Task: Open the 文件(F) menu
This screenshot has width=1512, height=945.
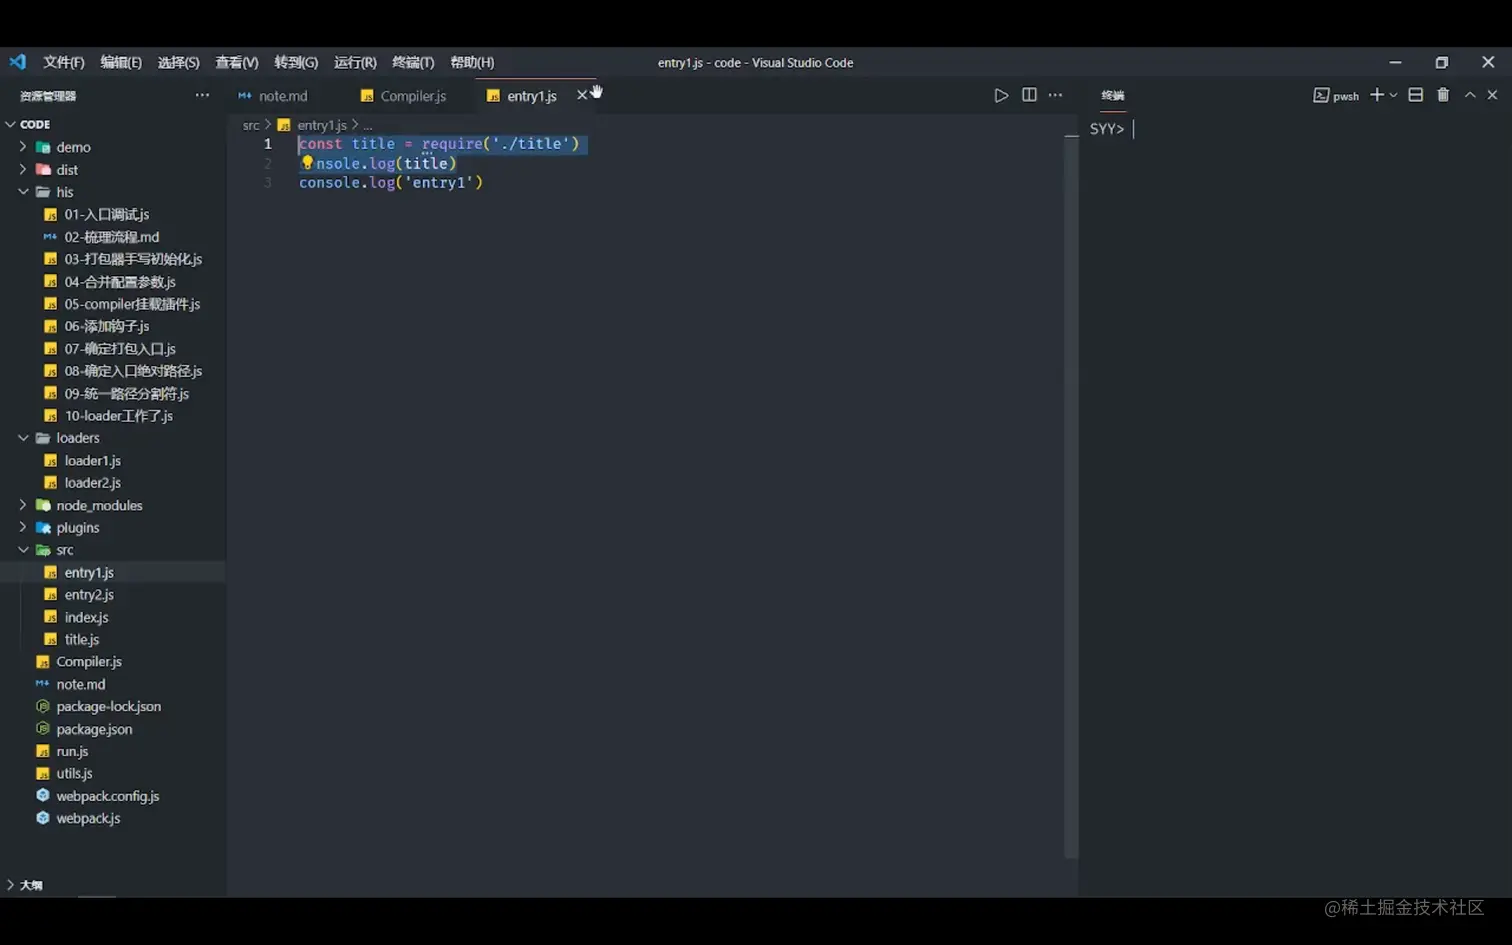Action: coord(64,62)
